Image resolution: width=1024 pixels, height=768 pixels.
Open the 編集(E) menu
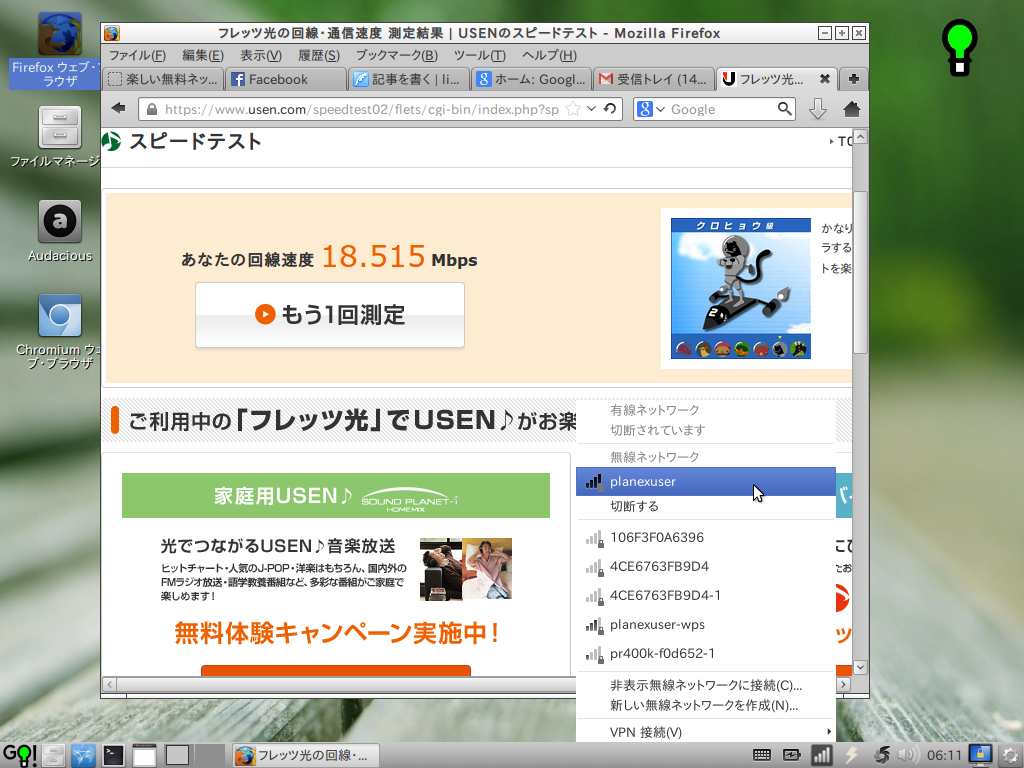click(202, 56)
